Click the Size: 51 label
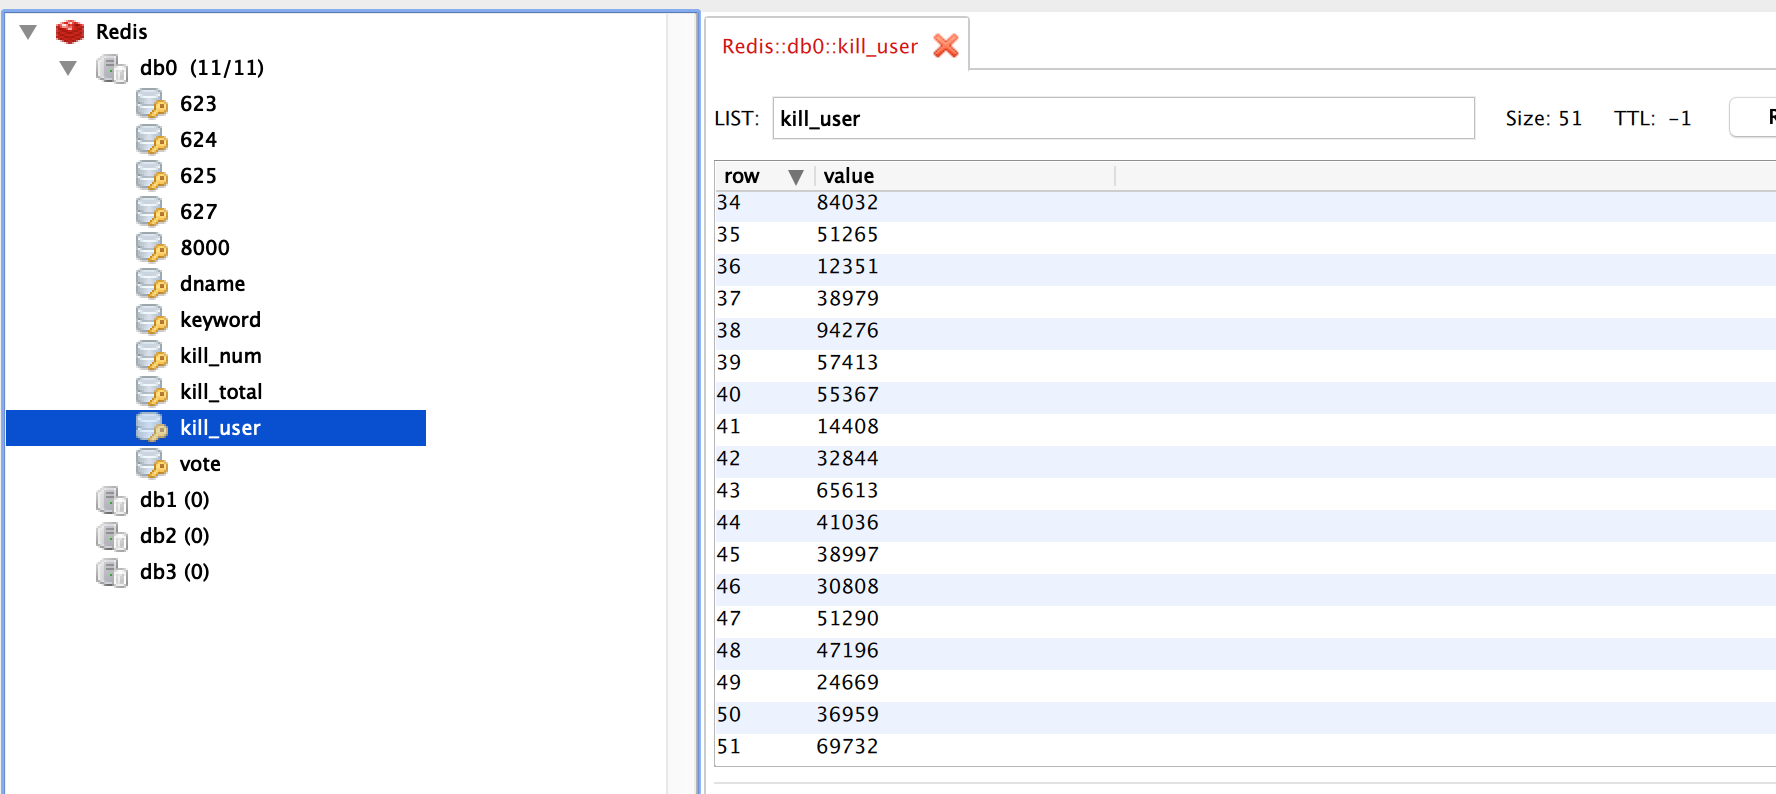The height and width of the screenshot is (794, 1776). tap(1544, 119)
